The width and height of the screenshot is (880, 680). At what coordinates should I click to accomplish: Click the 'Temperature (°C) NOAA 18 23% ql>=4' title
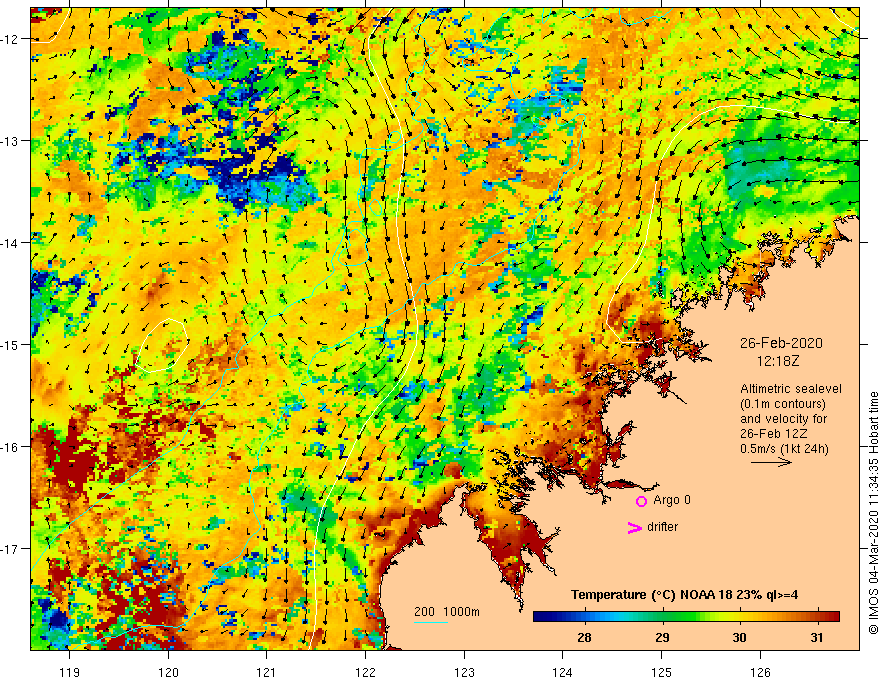(684, 595)
